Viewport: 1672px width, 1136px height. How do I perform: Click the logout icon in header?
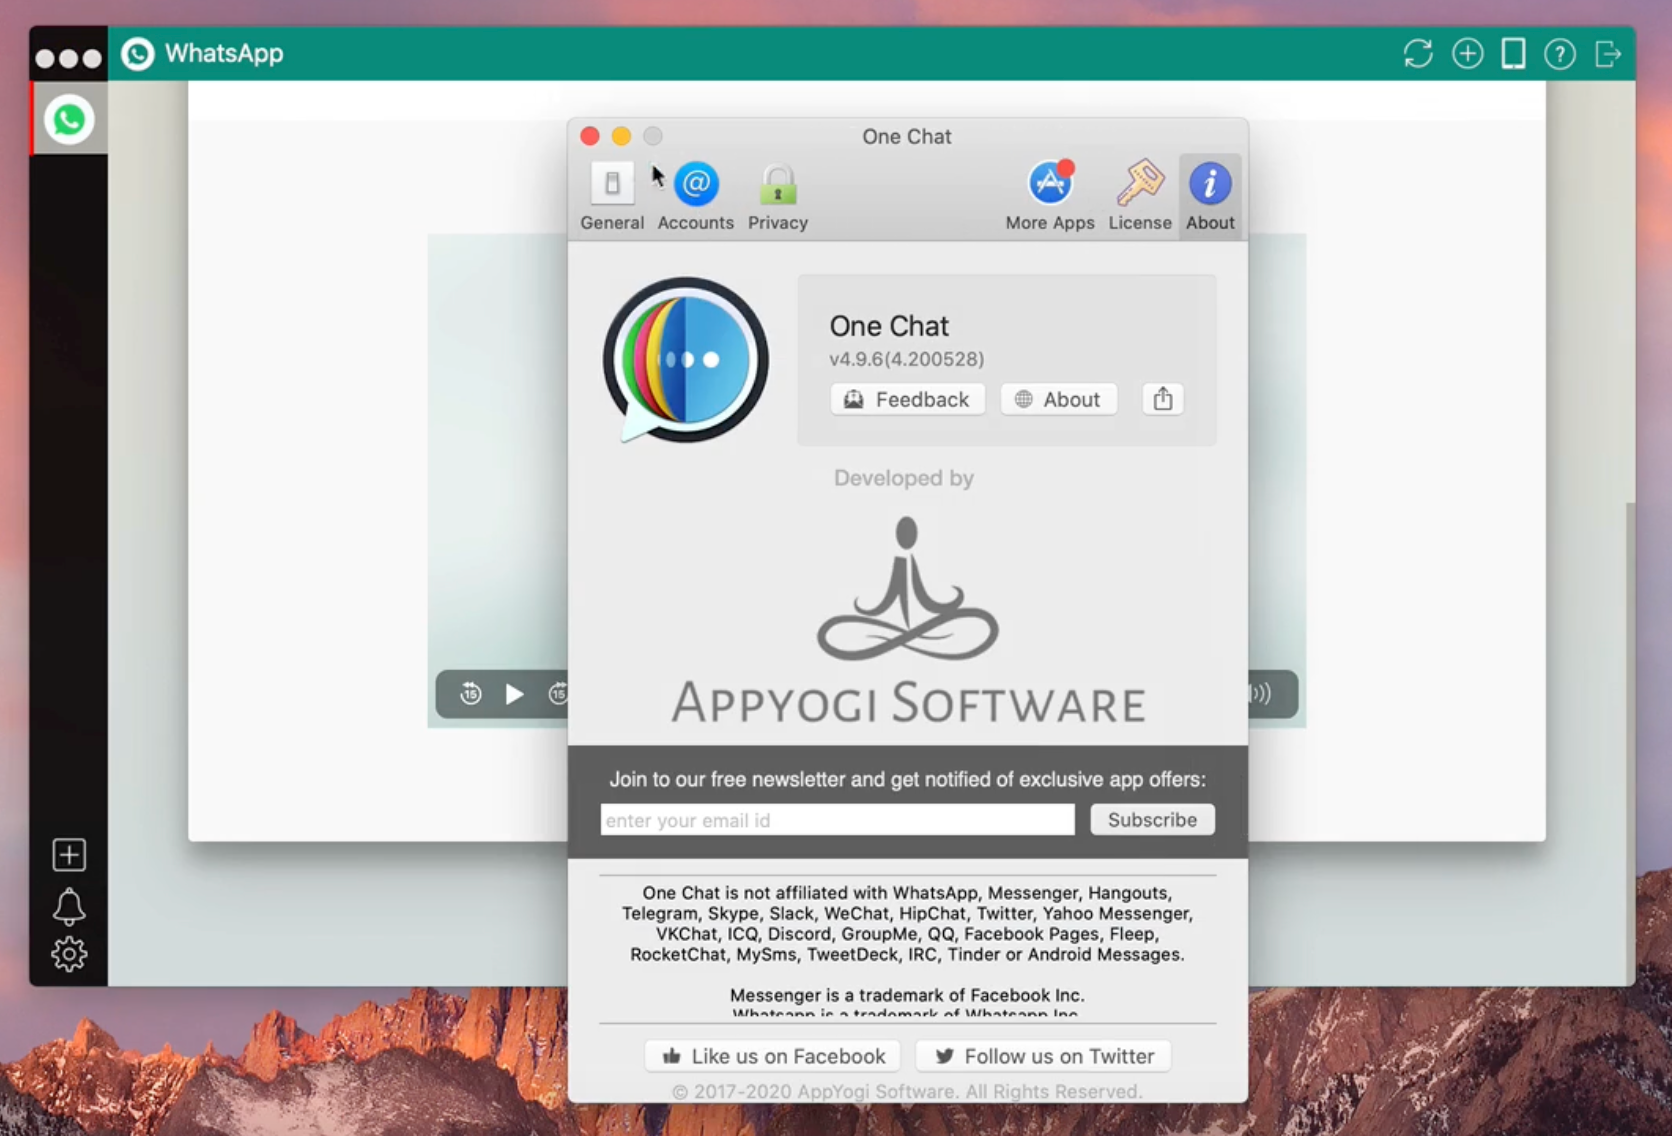coord(1608,53)
